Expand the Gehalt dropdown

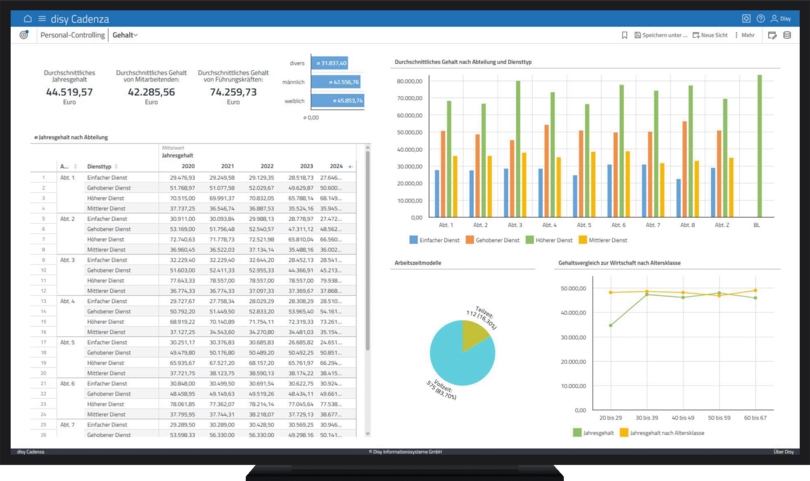point(125,35)
